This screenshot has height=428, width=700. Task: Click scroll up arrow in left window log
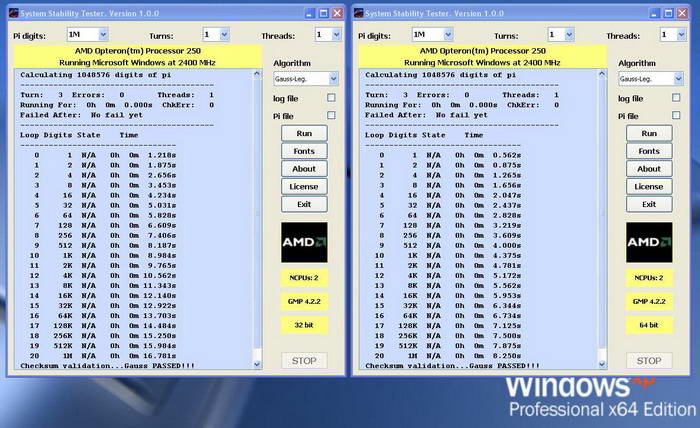click(x=257, y=74)
